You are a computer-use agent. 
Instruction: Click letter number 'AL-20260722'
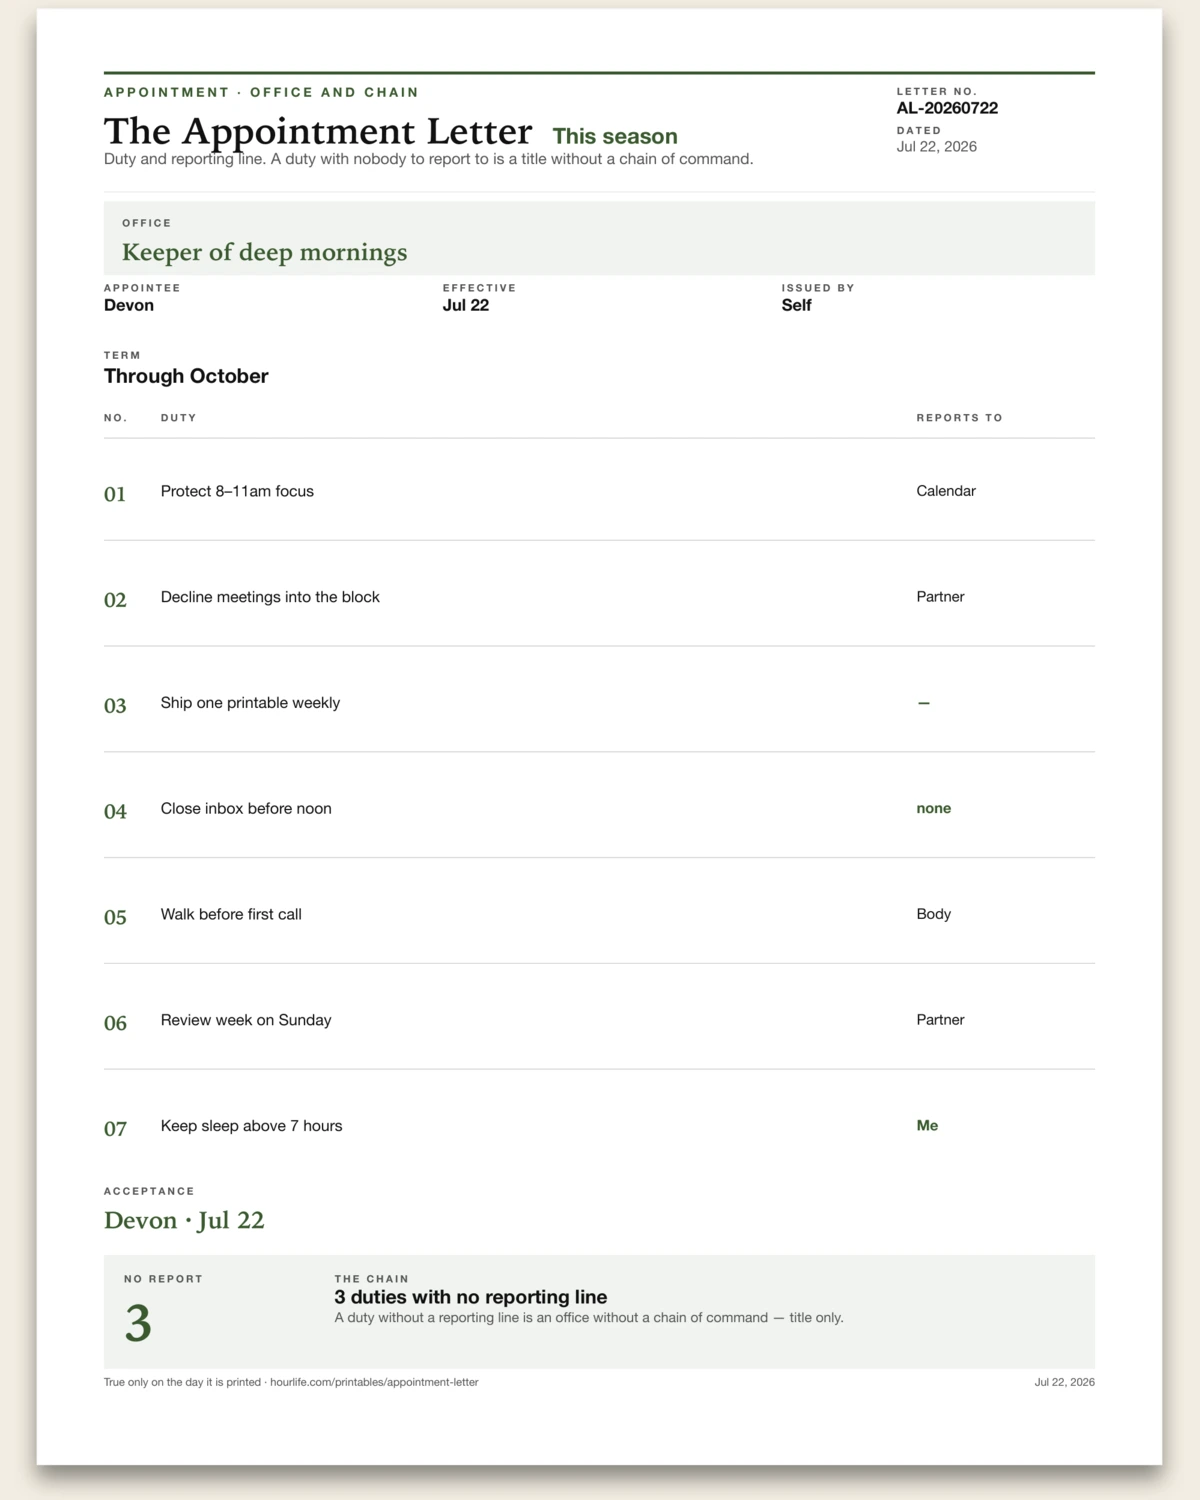(947, 108)
